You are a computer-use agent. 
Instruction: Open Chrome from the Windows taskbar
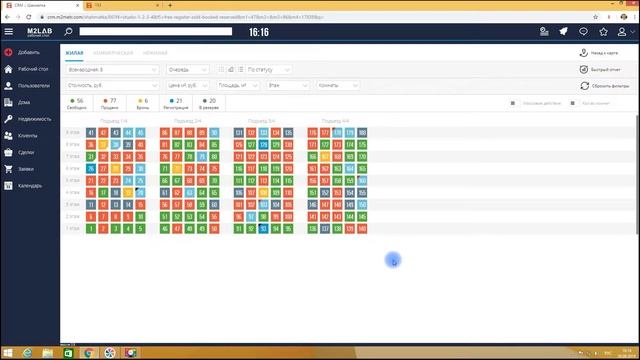[89, 353]
